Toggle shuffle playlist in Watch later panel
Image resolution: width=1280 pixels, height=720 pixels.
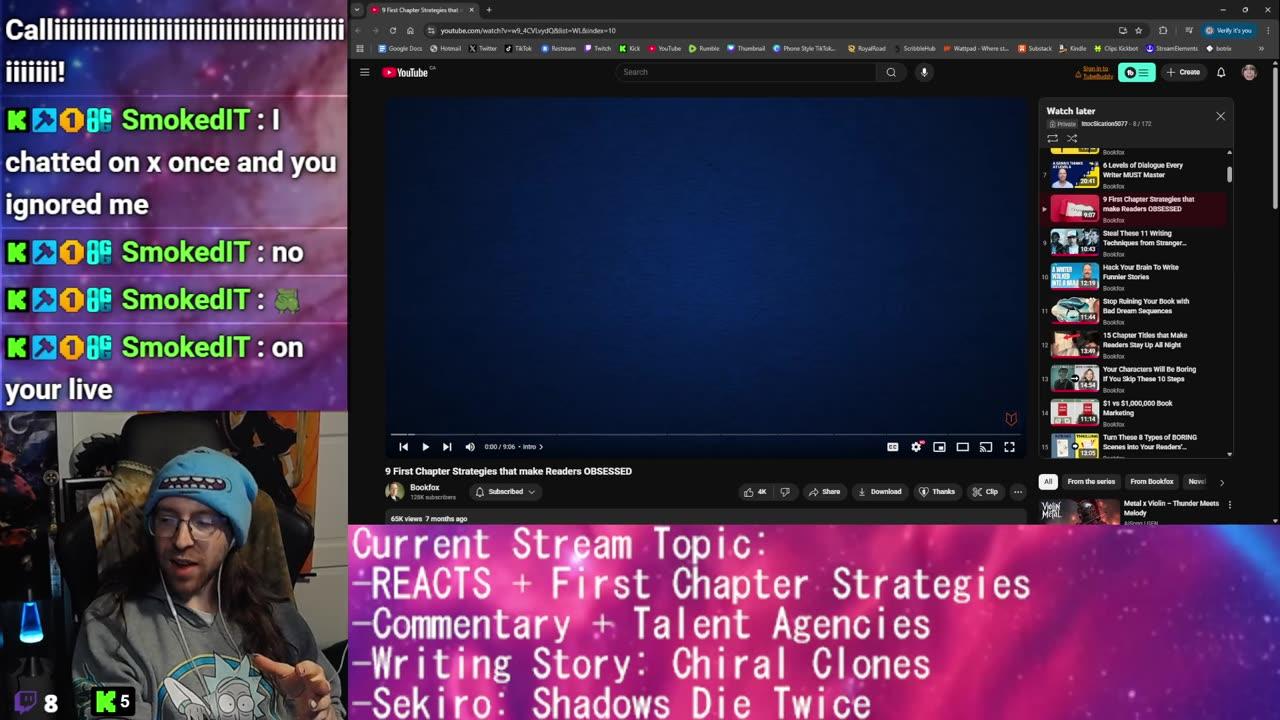1072,138
